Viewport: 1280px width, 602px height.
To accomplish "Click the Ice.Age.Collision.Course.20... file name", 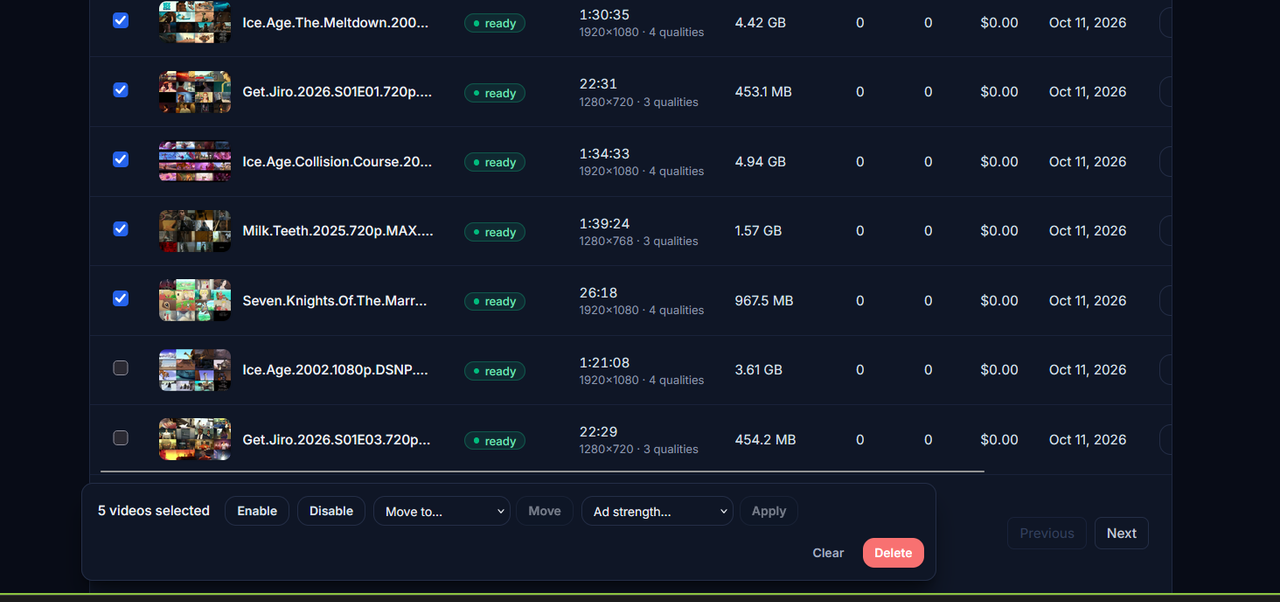I will coord(338,161).
